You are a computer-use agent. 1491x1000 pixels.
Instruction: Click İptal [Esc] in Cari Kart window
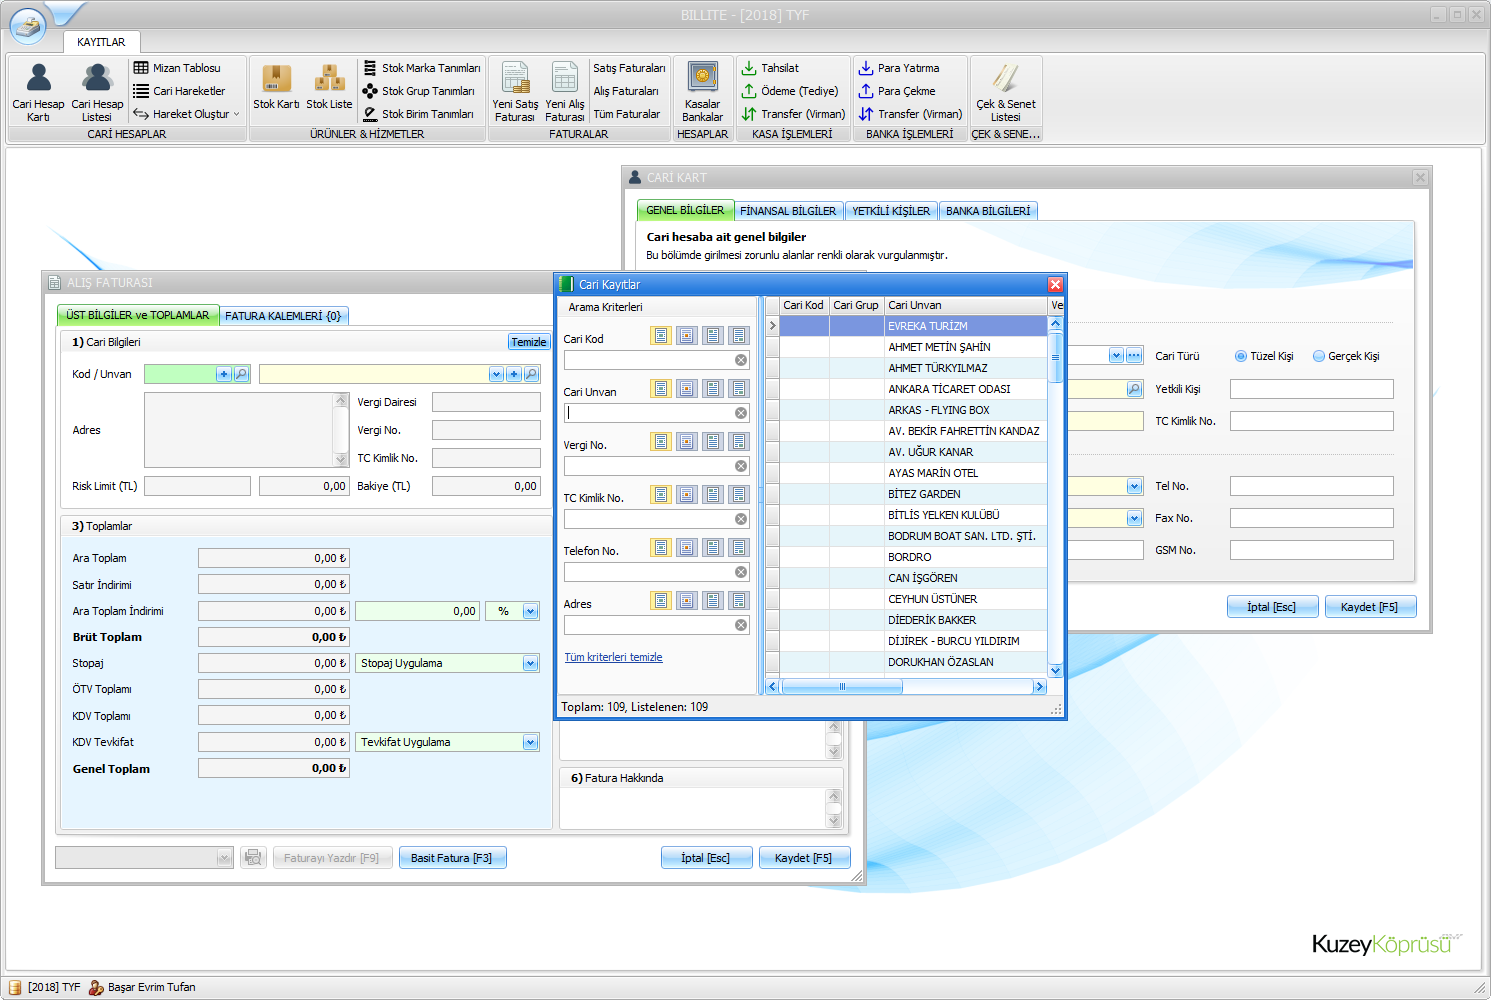pyautogui.click(x=1272, y=607)
